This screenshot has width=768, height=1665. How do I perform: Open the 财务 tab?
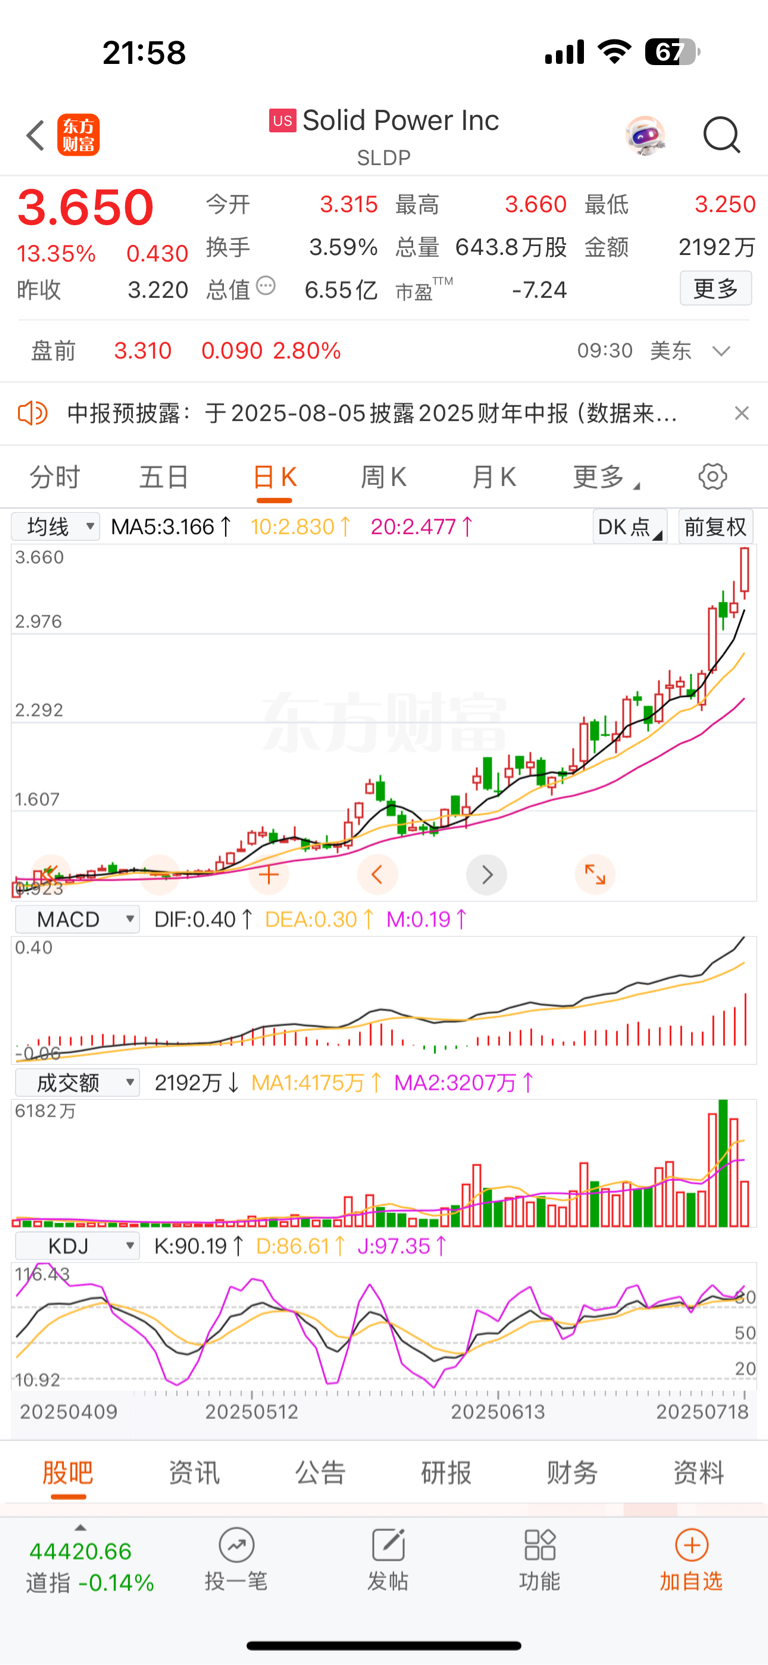tap(572, 1472)
